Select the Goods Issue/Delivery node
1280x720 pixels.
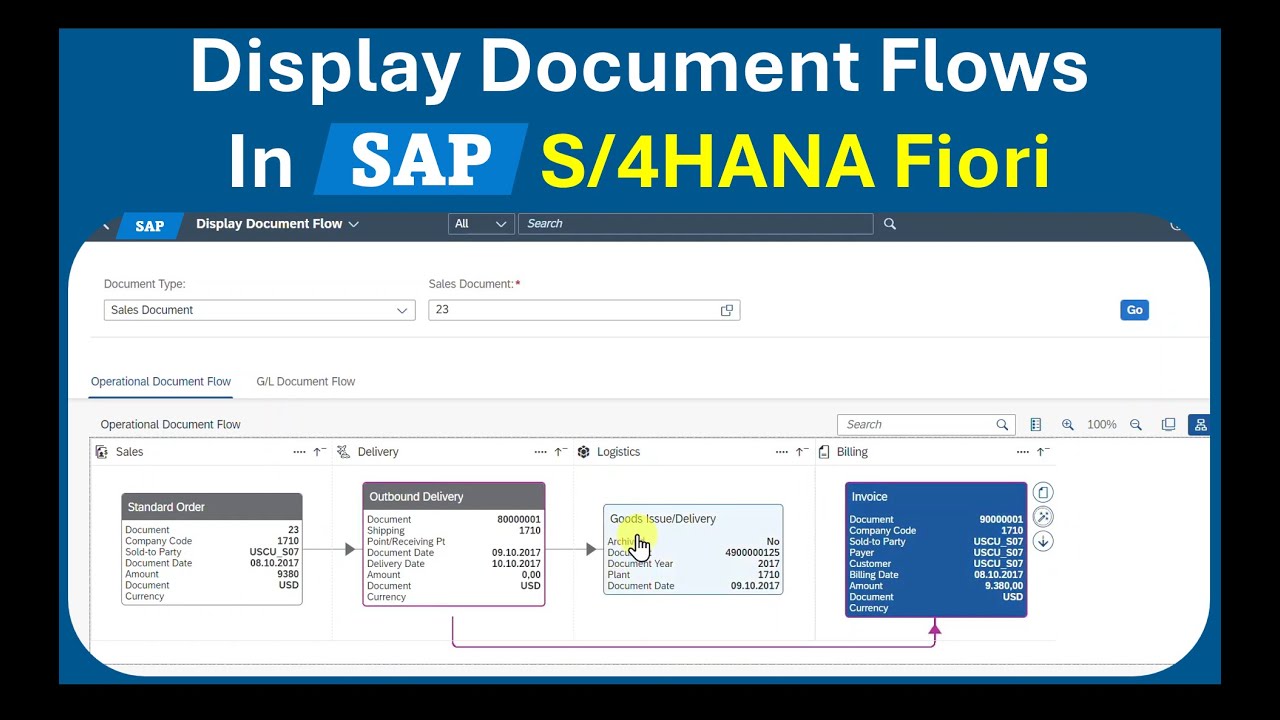click(693, 549)
